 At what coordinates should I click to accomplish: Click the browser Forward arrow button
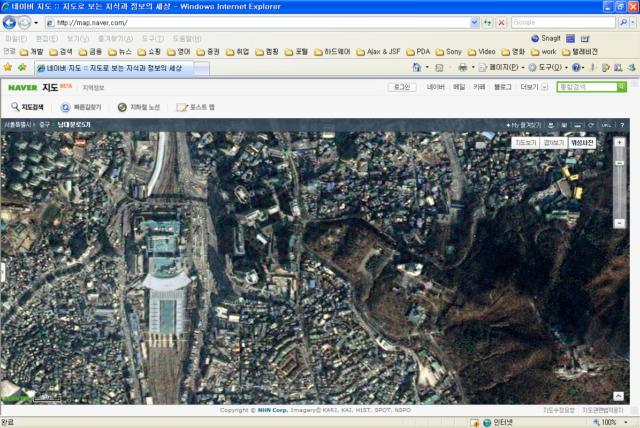tap(24, 22)
